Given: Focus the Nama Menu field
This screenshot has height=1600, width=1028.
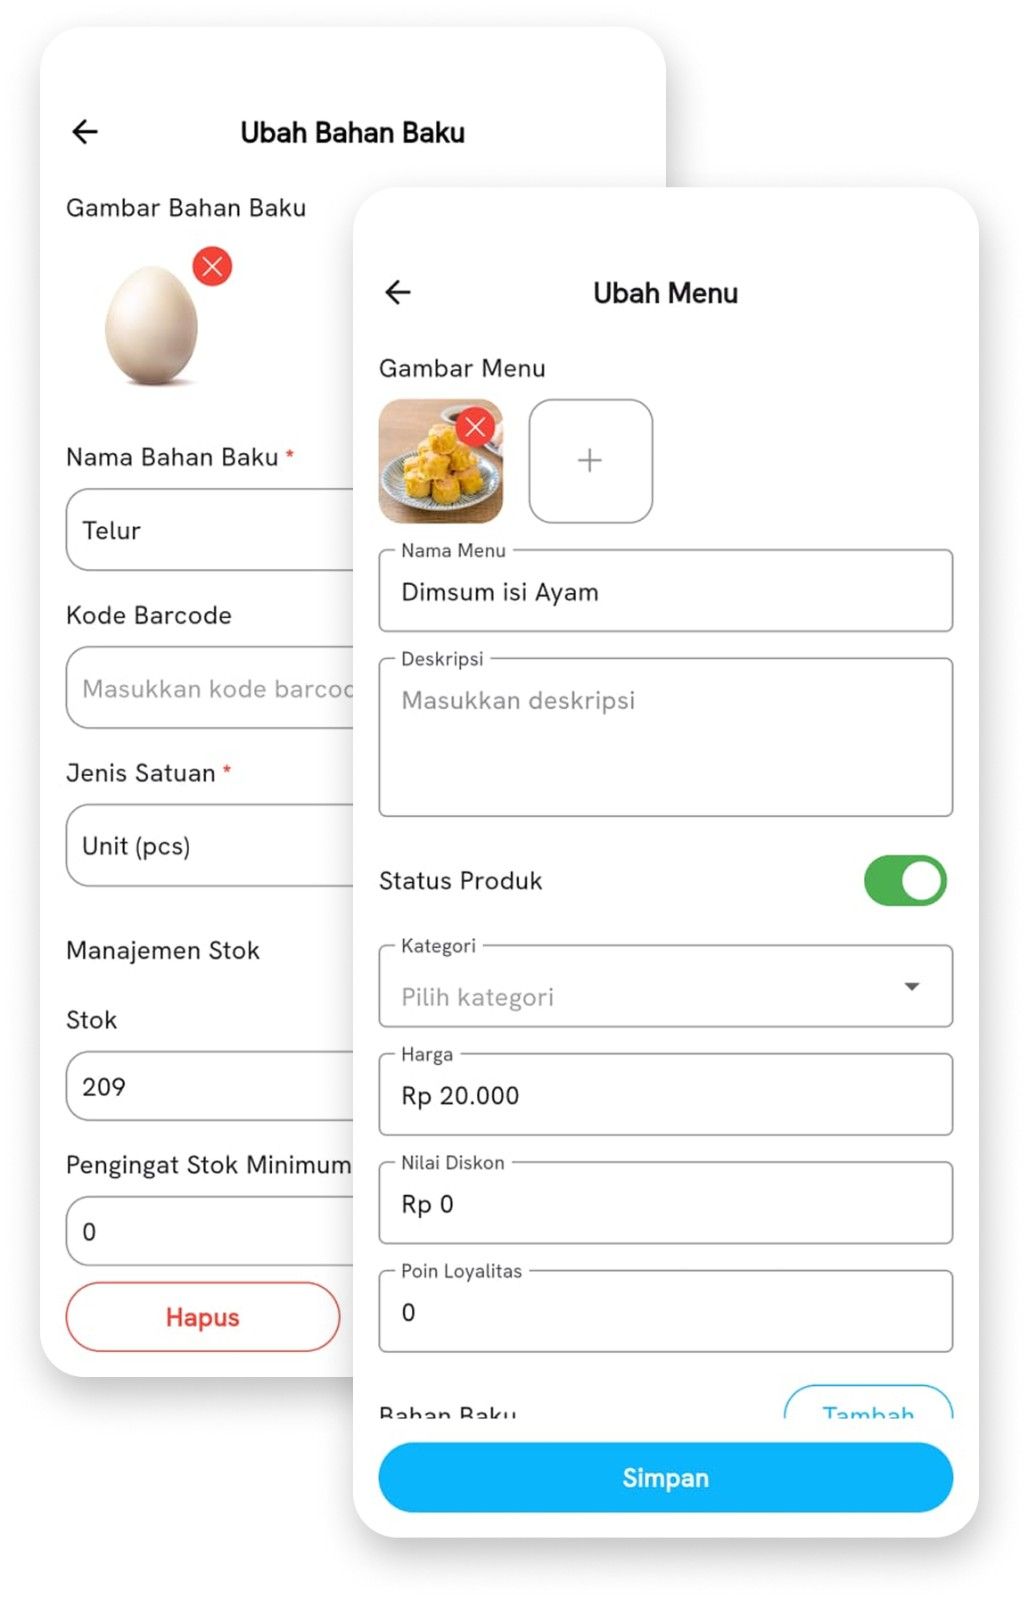Looking at the screenshot, I should tap(665, 591).
